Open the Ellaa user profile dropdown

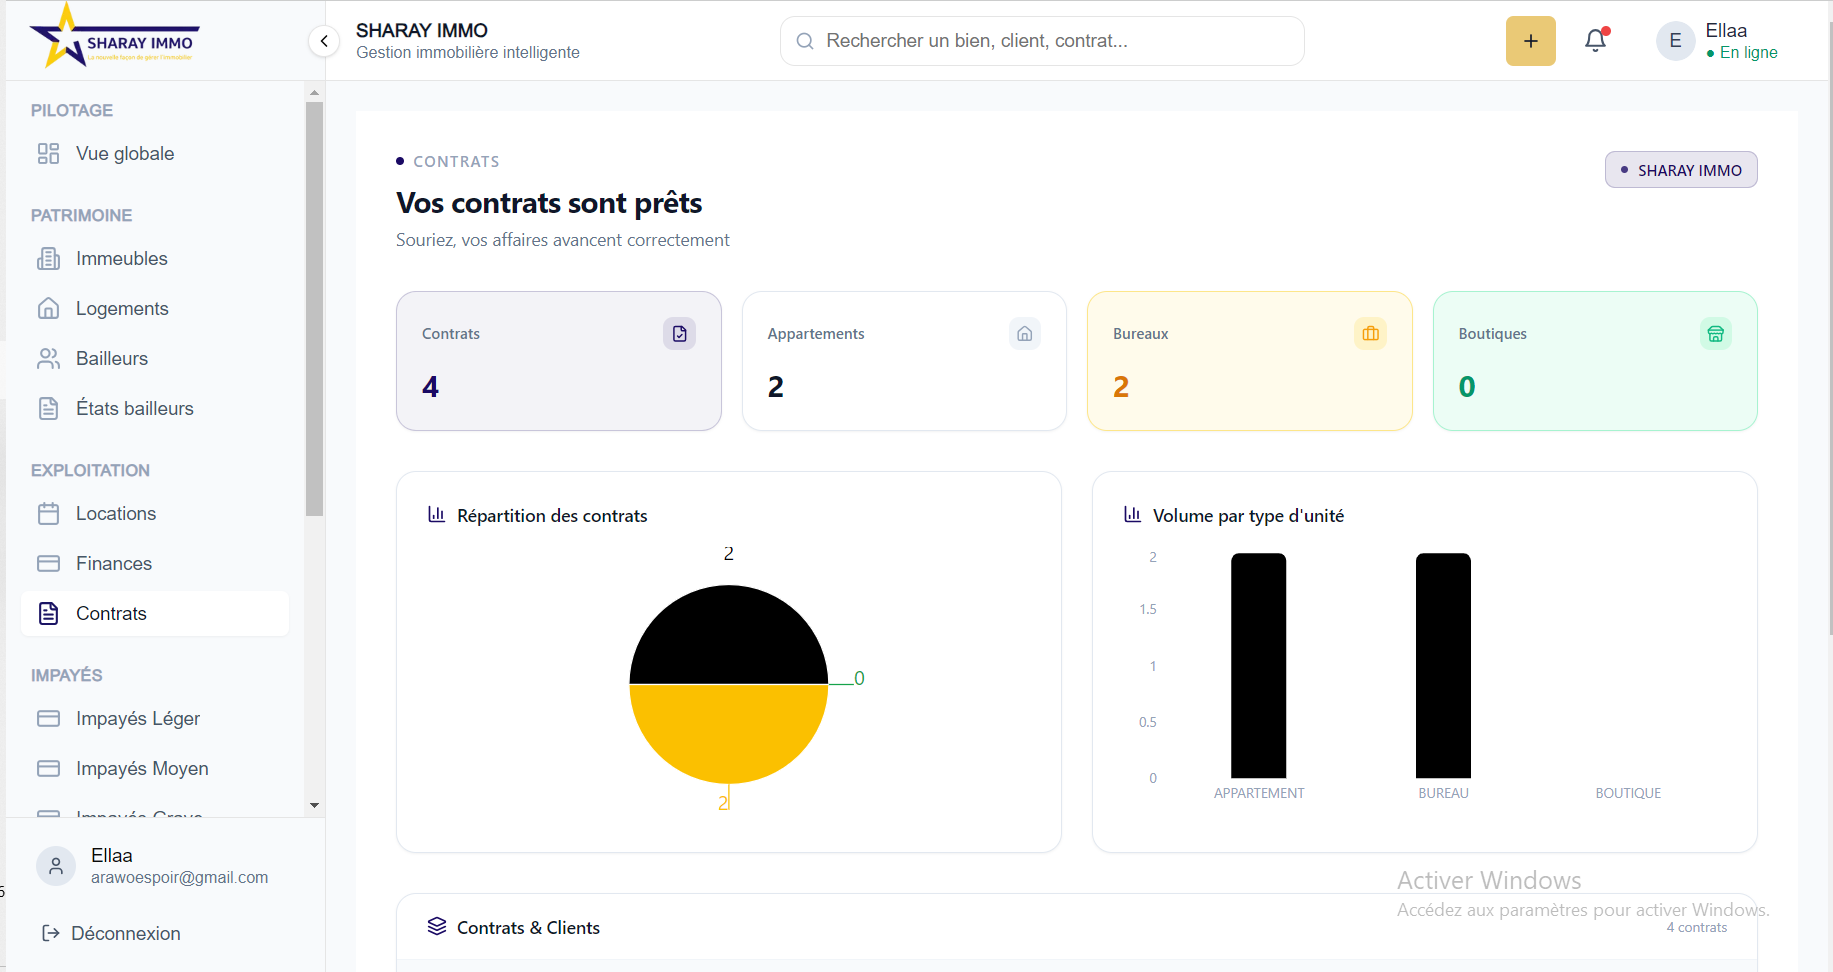[x=1717, y=41]
